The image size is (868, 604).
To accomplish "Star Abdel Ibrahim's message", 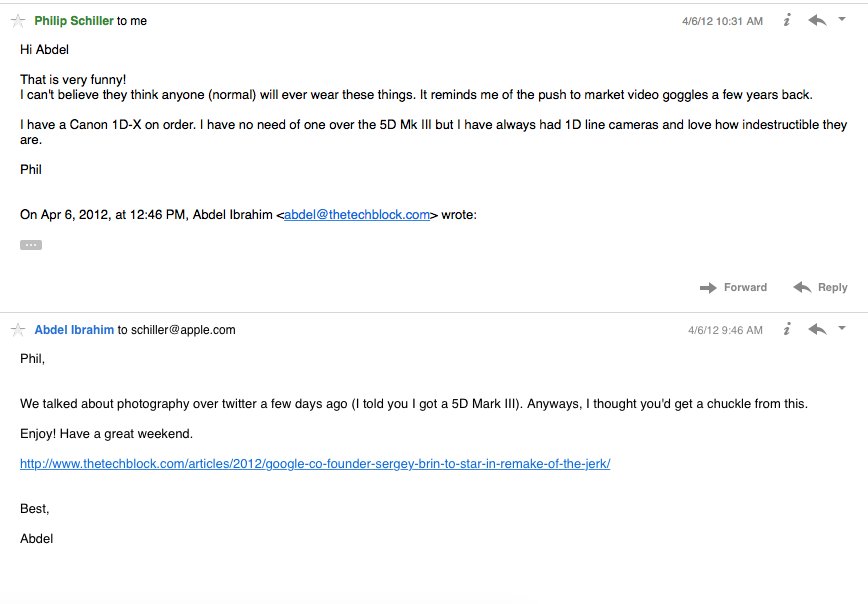I will click(x=18, y=330).
